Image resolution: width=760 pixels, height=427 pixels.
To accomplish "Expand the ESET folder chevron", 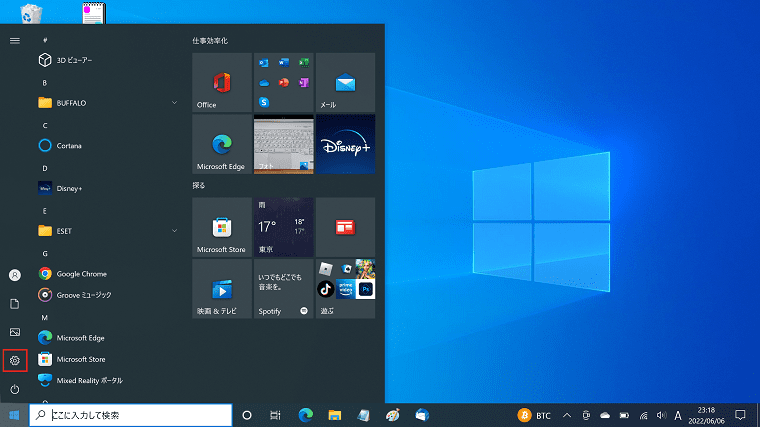I will tap(174, 231).
